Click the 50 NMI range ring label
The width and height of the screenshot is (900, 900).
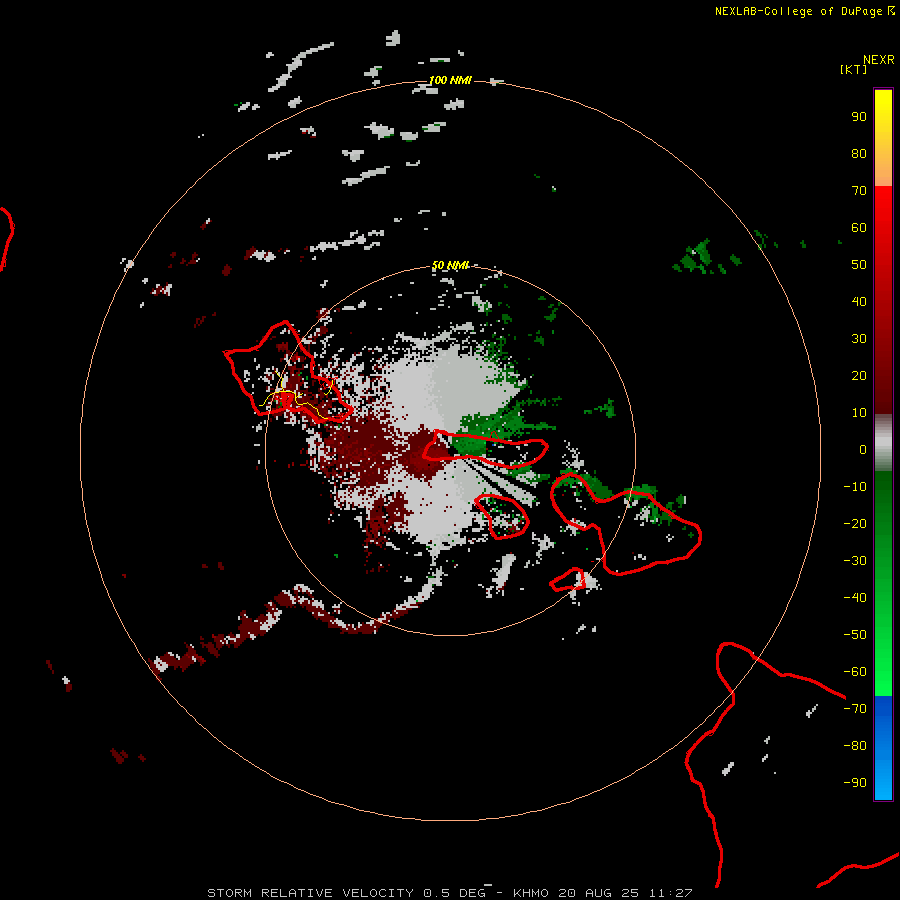450,265
